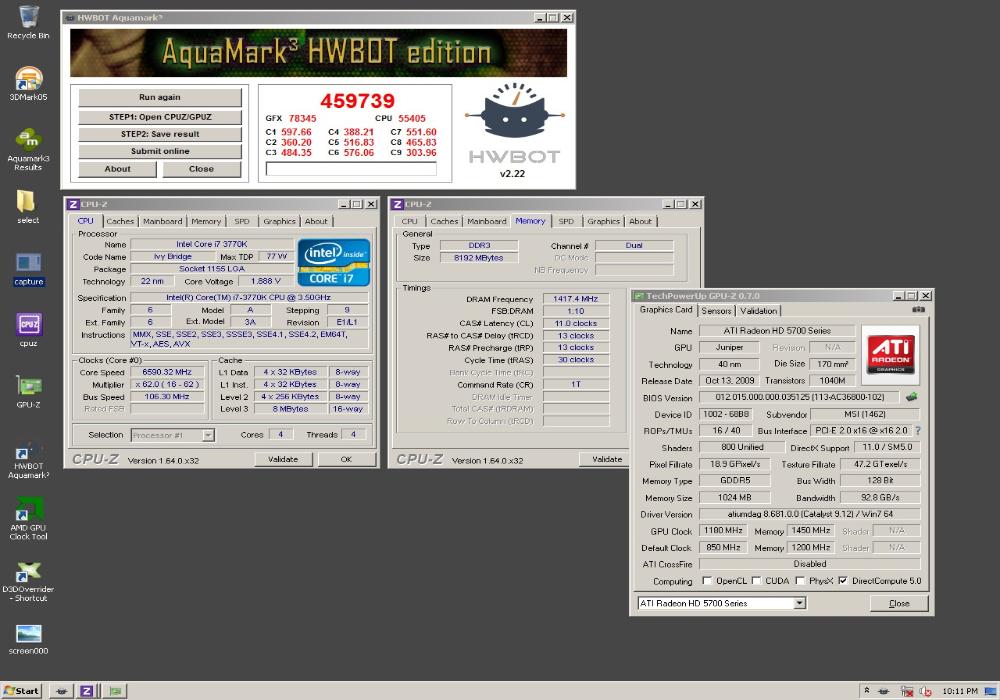Click the Multiplier value x 62.0
This screenshot has width=1000, height=700.
point(167,384)
